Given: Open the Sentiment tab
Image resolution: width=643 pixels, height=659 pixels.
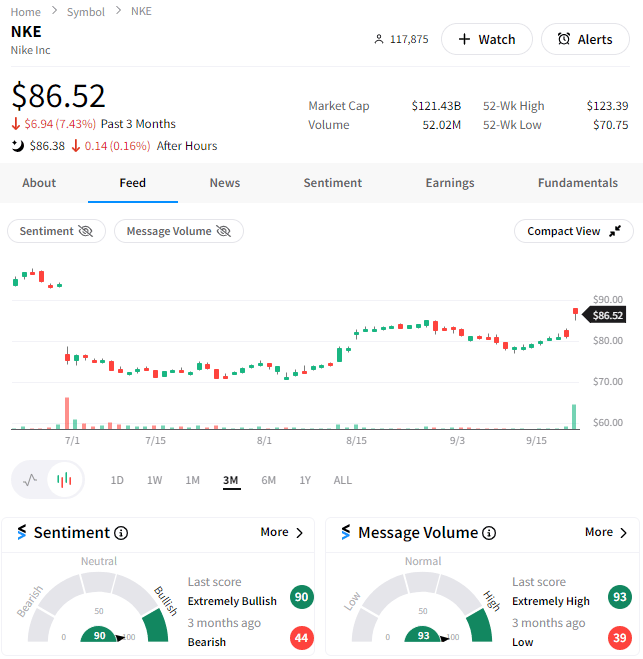Looking at the screenshot, I should tap(332, 183).
